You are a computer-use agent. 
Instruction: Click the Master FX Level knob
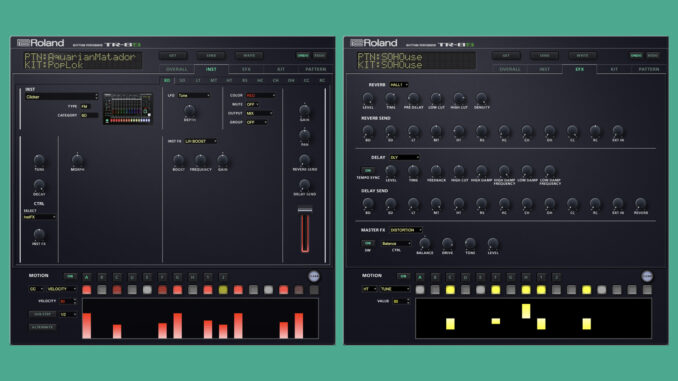493,243
